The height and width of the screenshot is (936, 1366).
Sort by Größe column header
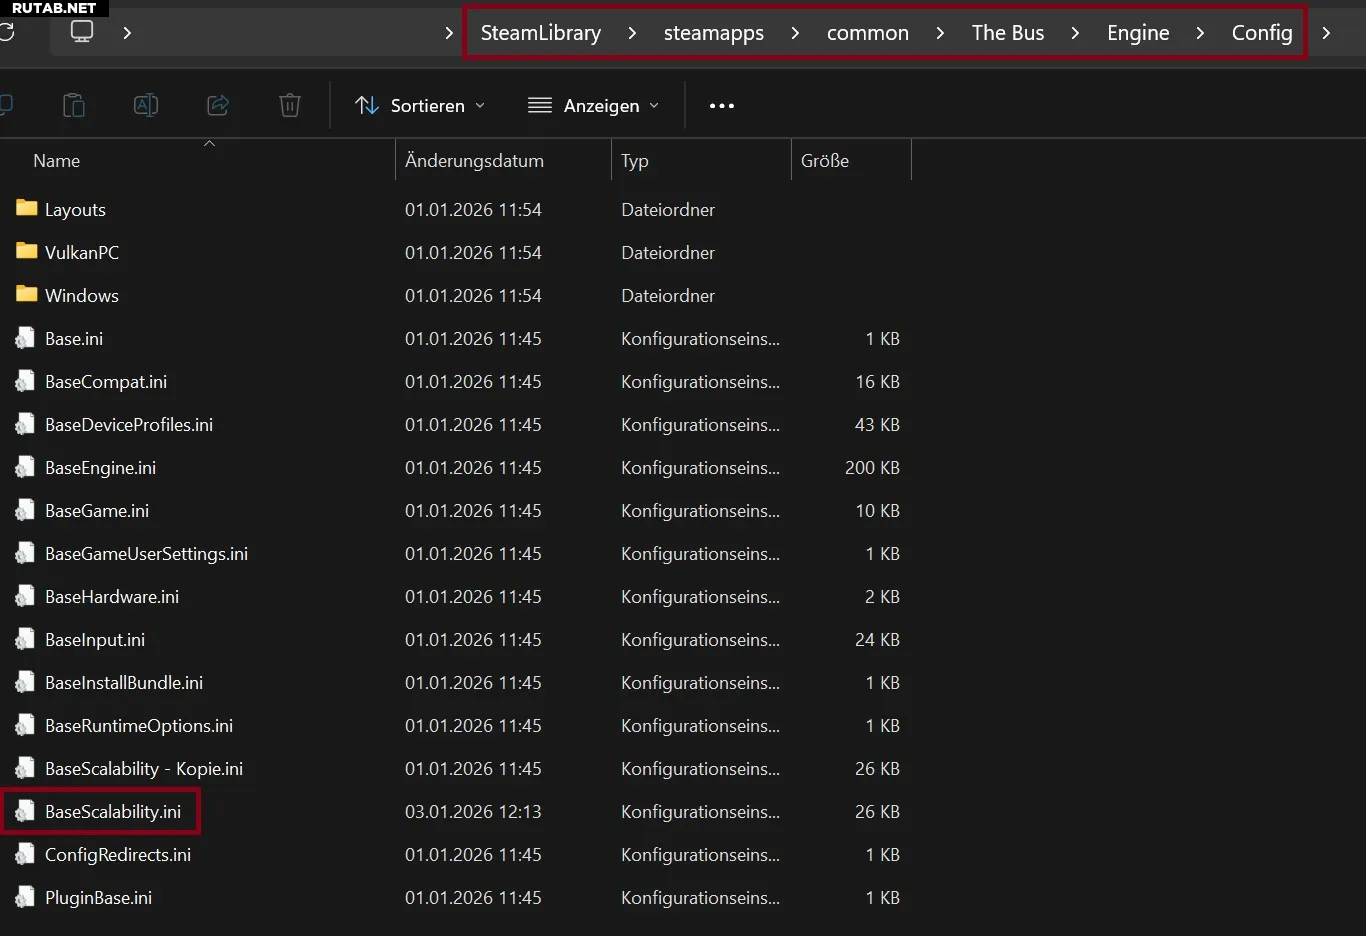click(825, 161)
